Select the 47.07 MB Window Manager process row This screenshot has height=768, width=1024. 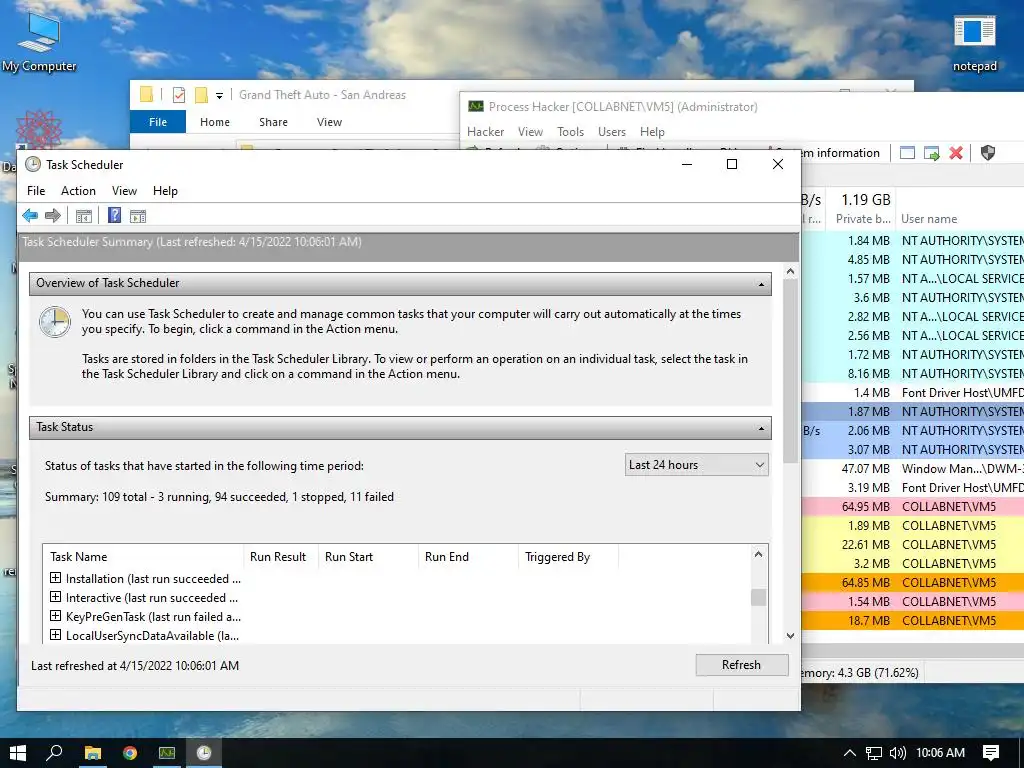click(x=912, y=469)
